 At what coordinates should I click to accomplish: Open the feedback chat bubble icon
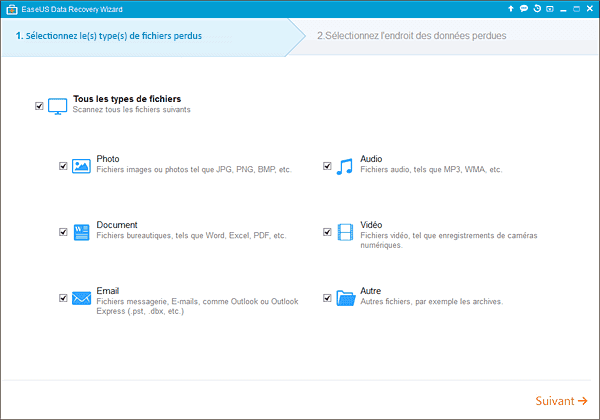(x=523, y=9)
